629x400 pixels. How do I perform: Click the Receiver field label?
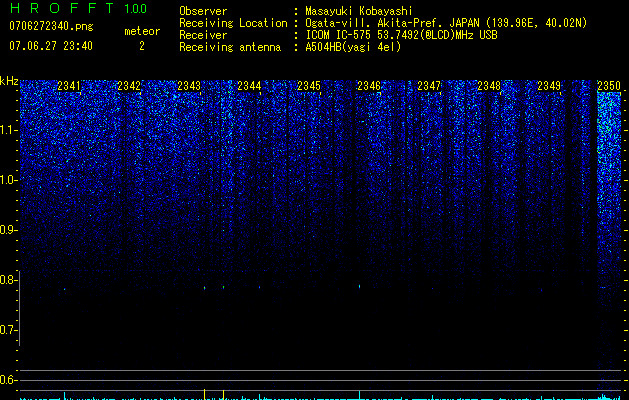203,35
